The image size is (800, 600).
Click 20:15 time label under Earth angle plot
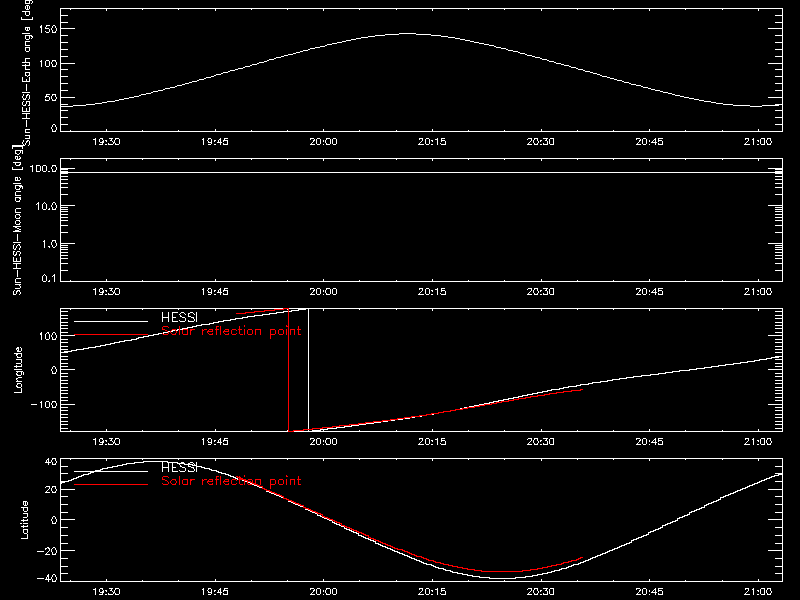click(x=432, y=142)
